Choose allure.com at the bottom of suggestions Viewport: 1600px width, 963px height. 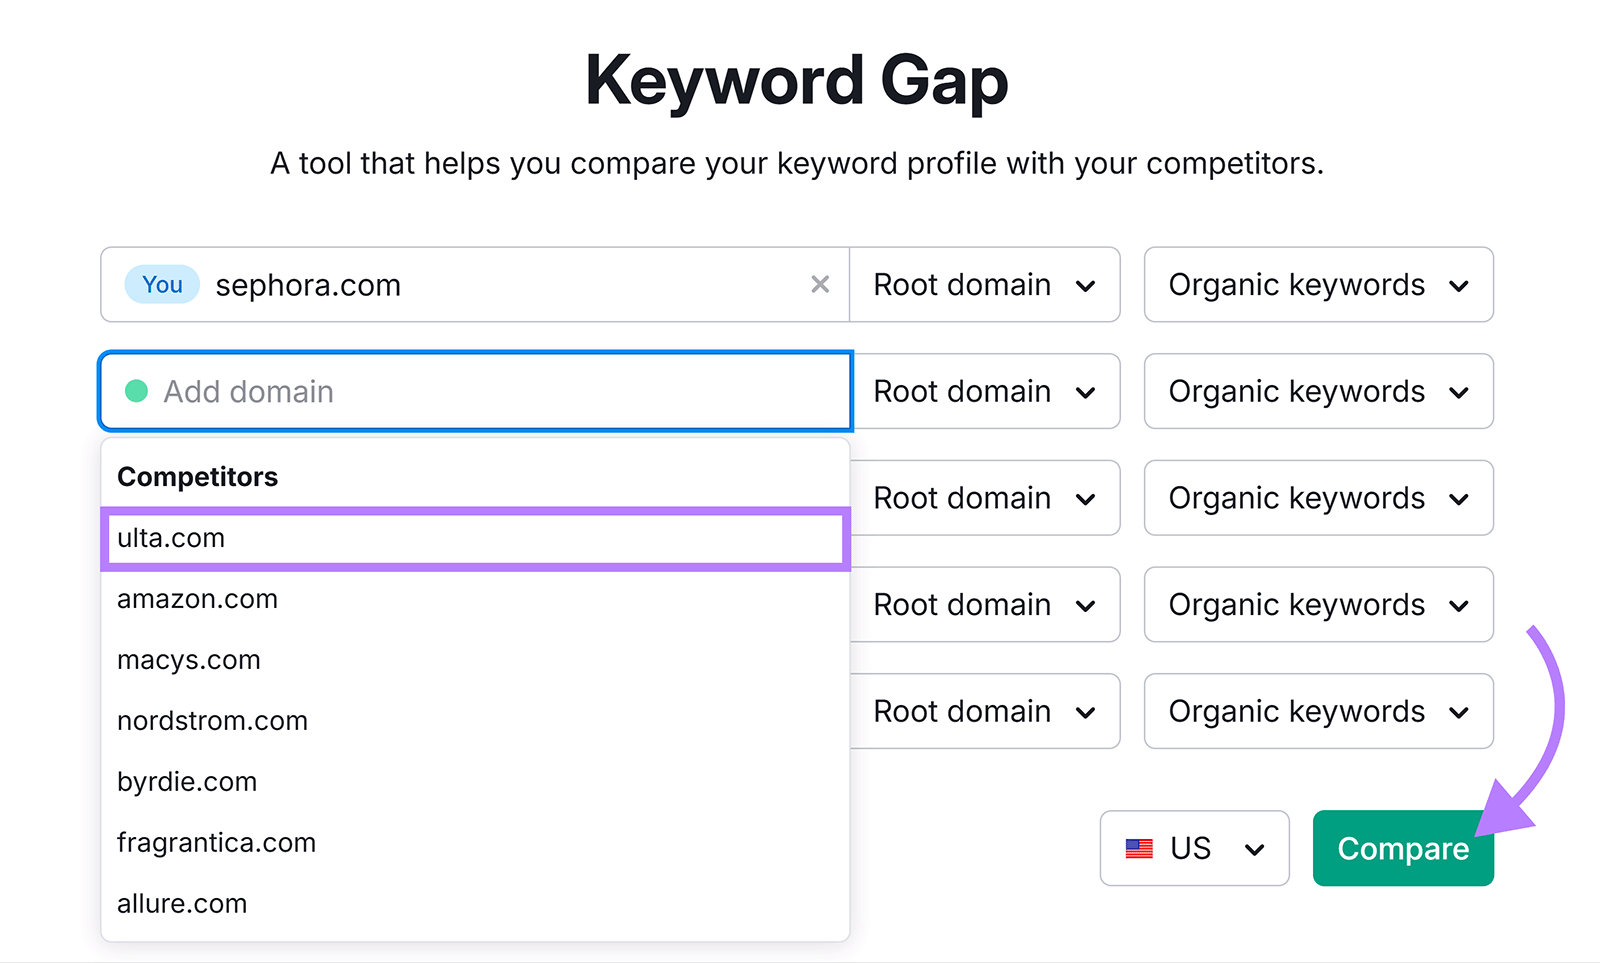point(182,903)
